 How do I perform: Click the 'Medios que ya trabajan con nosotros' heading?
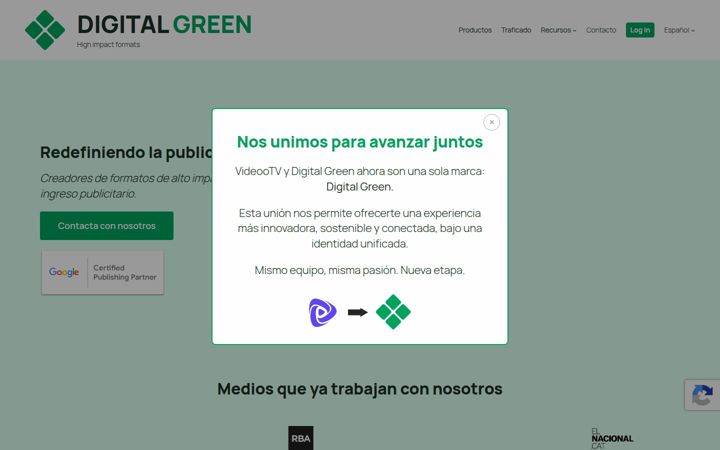[x=360, y=388]
